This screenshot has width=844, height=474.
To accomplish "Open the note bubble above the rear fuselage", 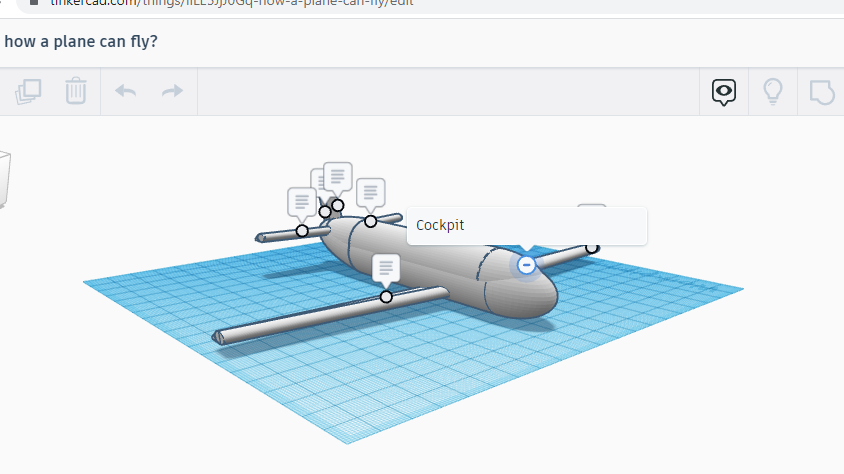I will pos(370,194).
